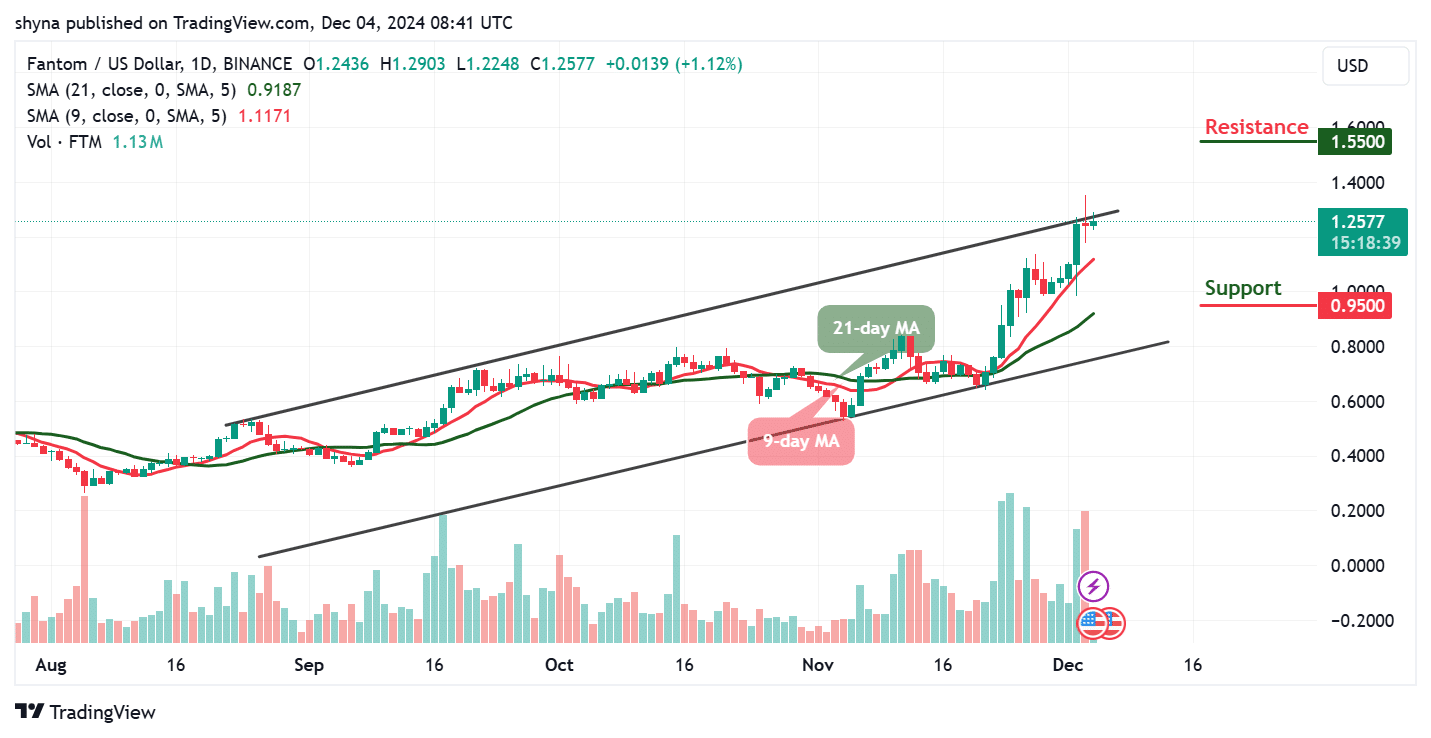Open the USD currency selector
Screen dimensions: 1431x738
(x=1366, y=66)
